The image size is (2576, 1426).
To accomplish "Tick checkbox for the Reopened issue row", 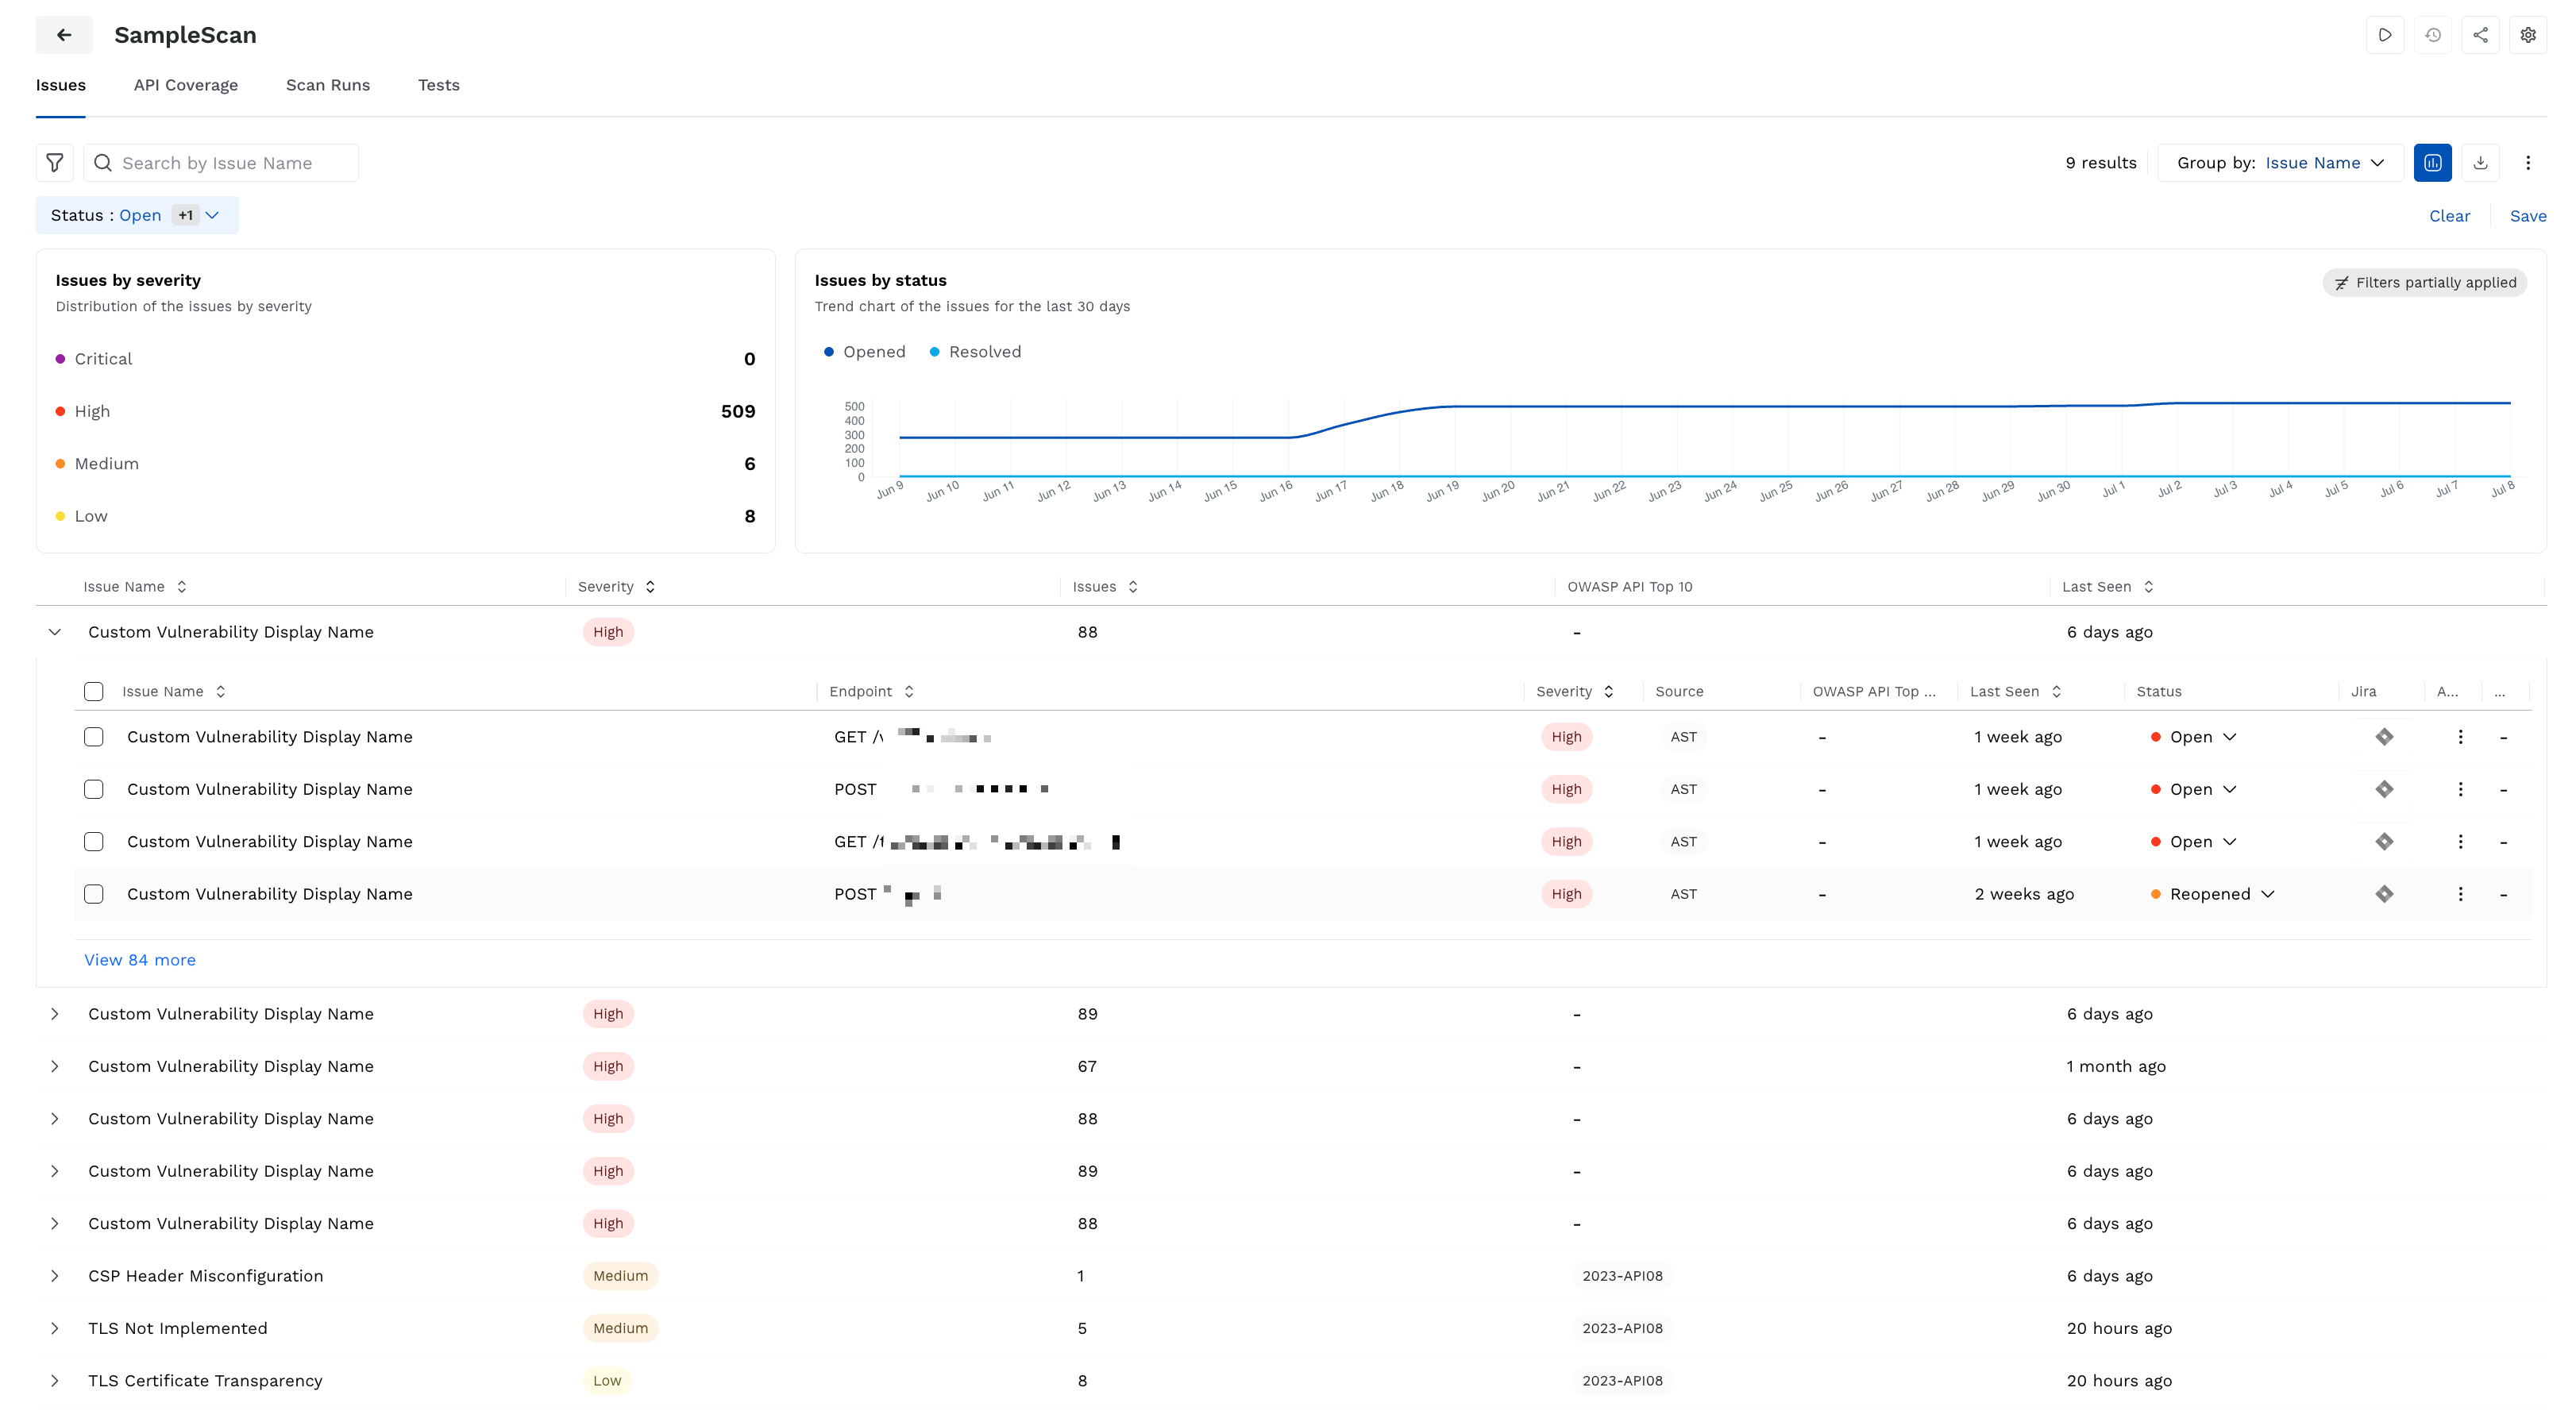I will pyautogui.click(x=94, y=894).
